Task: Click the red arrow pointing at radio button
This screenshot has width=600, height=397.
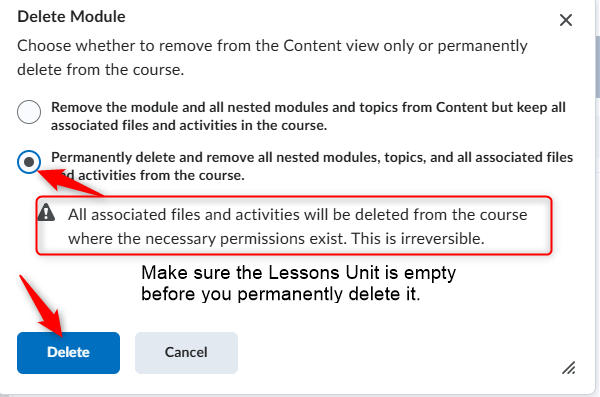Action: tap(71, 182)
